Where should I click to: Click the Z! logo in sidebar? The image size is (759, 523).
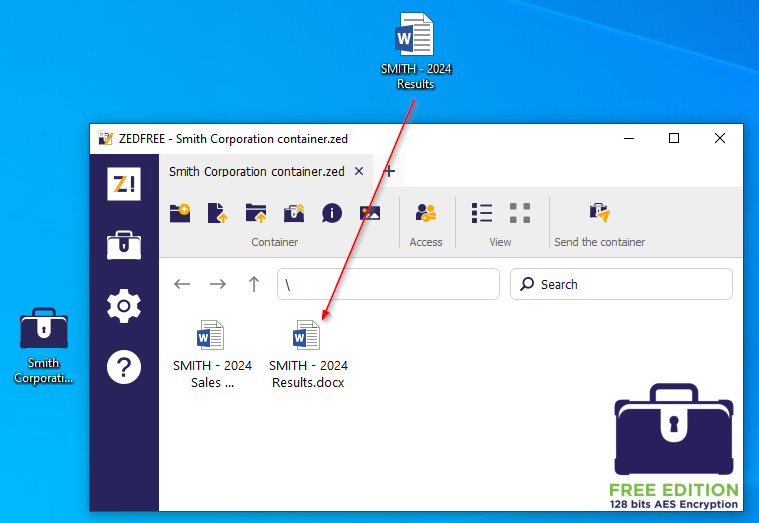pyautogui.click(x=124, y=184)
